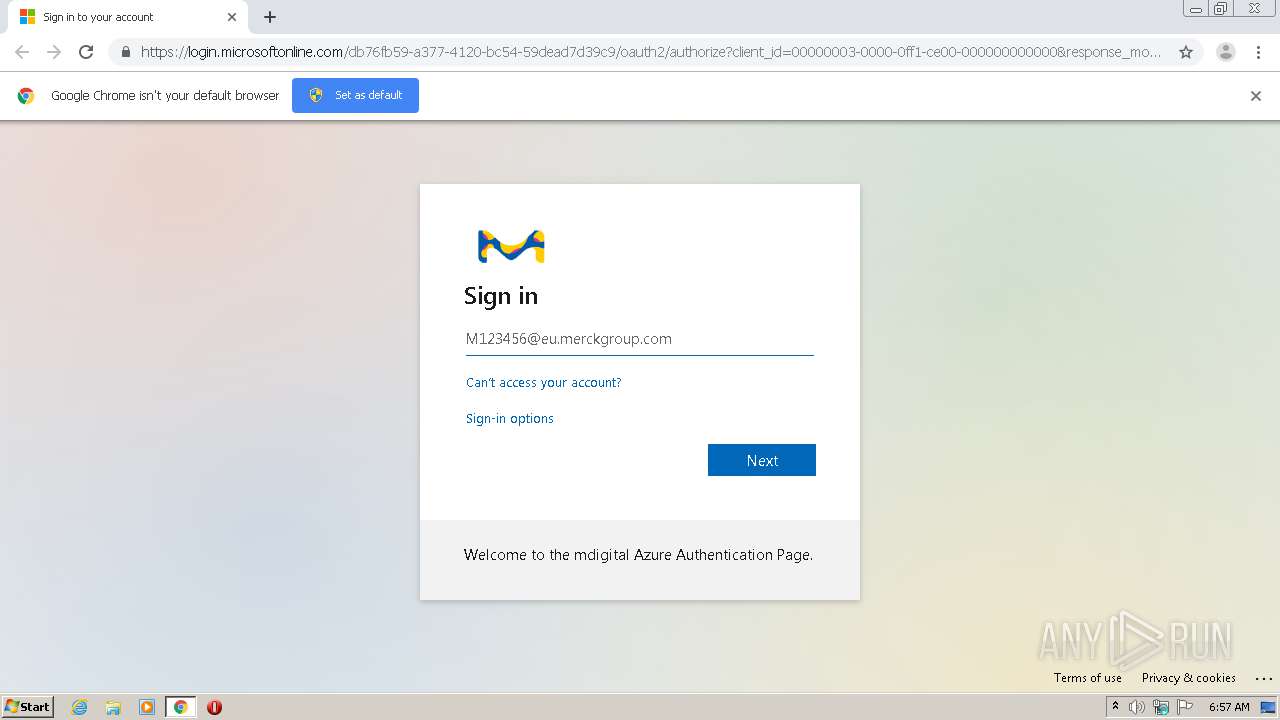Click 'Welcome to the mdigital Azure Authentication Page.'

point(638,555)
